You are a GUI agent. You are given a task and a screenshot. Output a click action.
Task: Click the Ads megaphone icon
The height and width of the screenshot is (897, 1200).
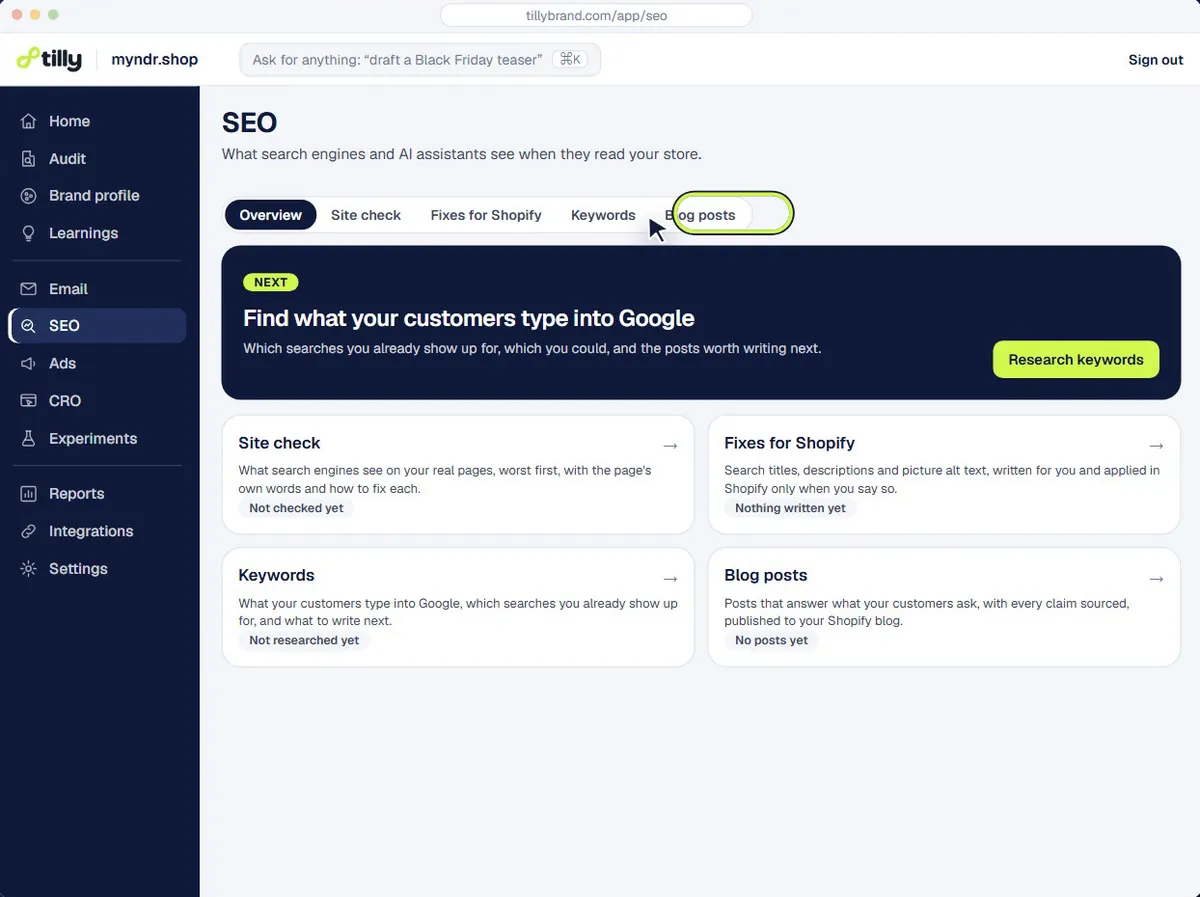pos(29,364)
